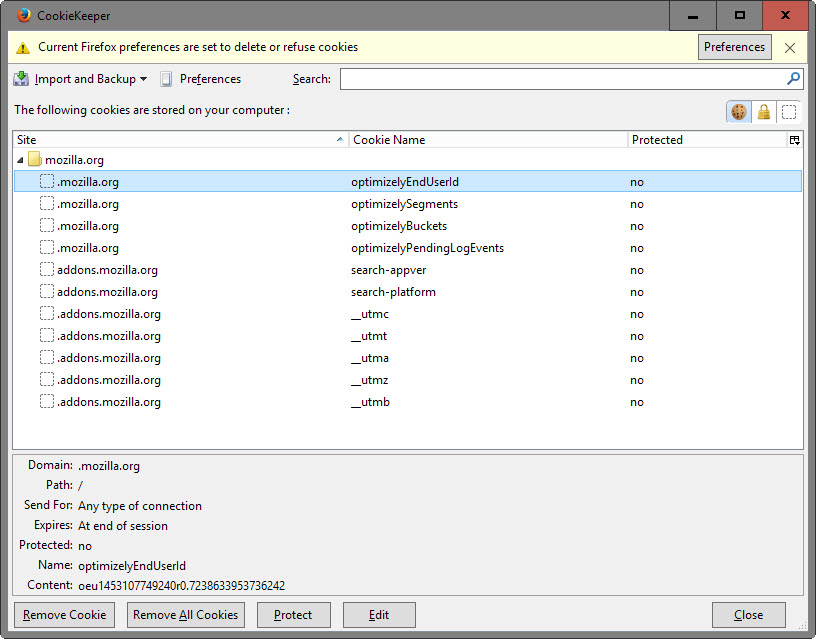Click 'no' in the optimizelySegments row

coord(636,204)
